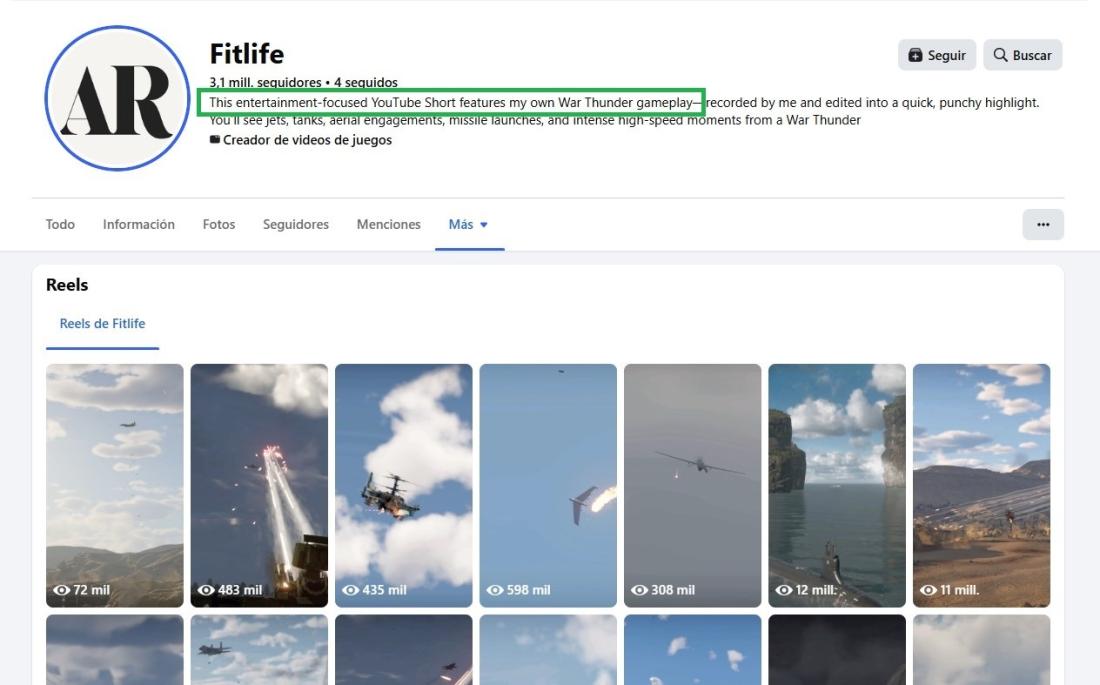This screenshot has height=685, width=1100.
Task: Select the Reels de Fitlife tab
Action: [102, 324]
